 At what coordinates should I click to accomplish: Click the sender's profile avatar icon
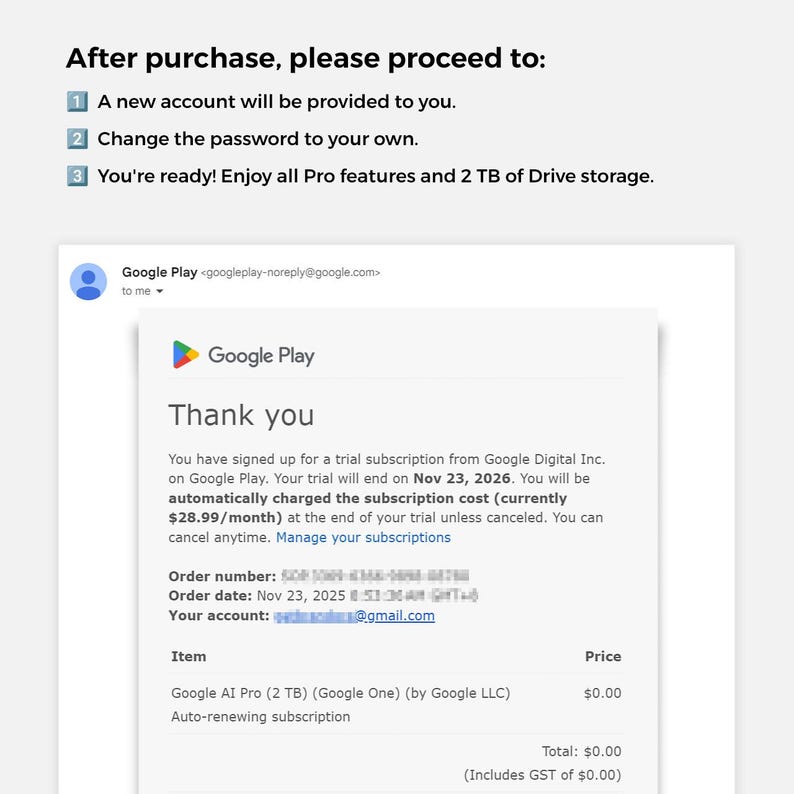pos(88,281)
